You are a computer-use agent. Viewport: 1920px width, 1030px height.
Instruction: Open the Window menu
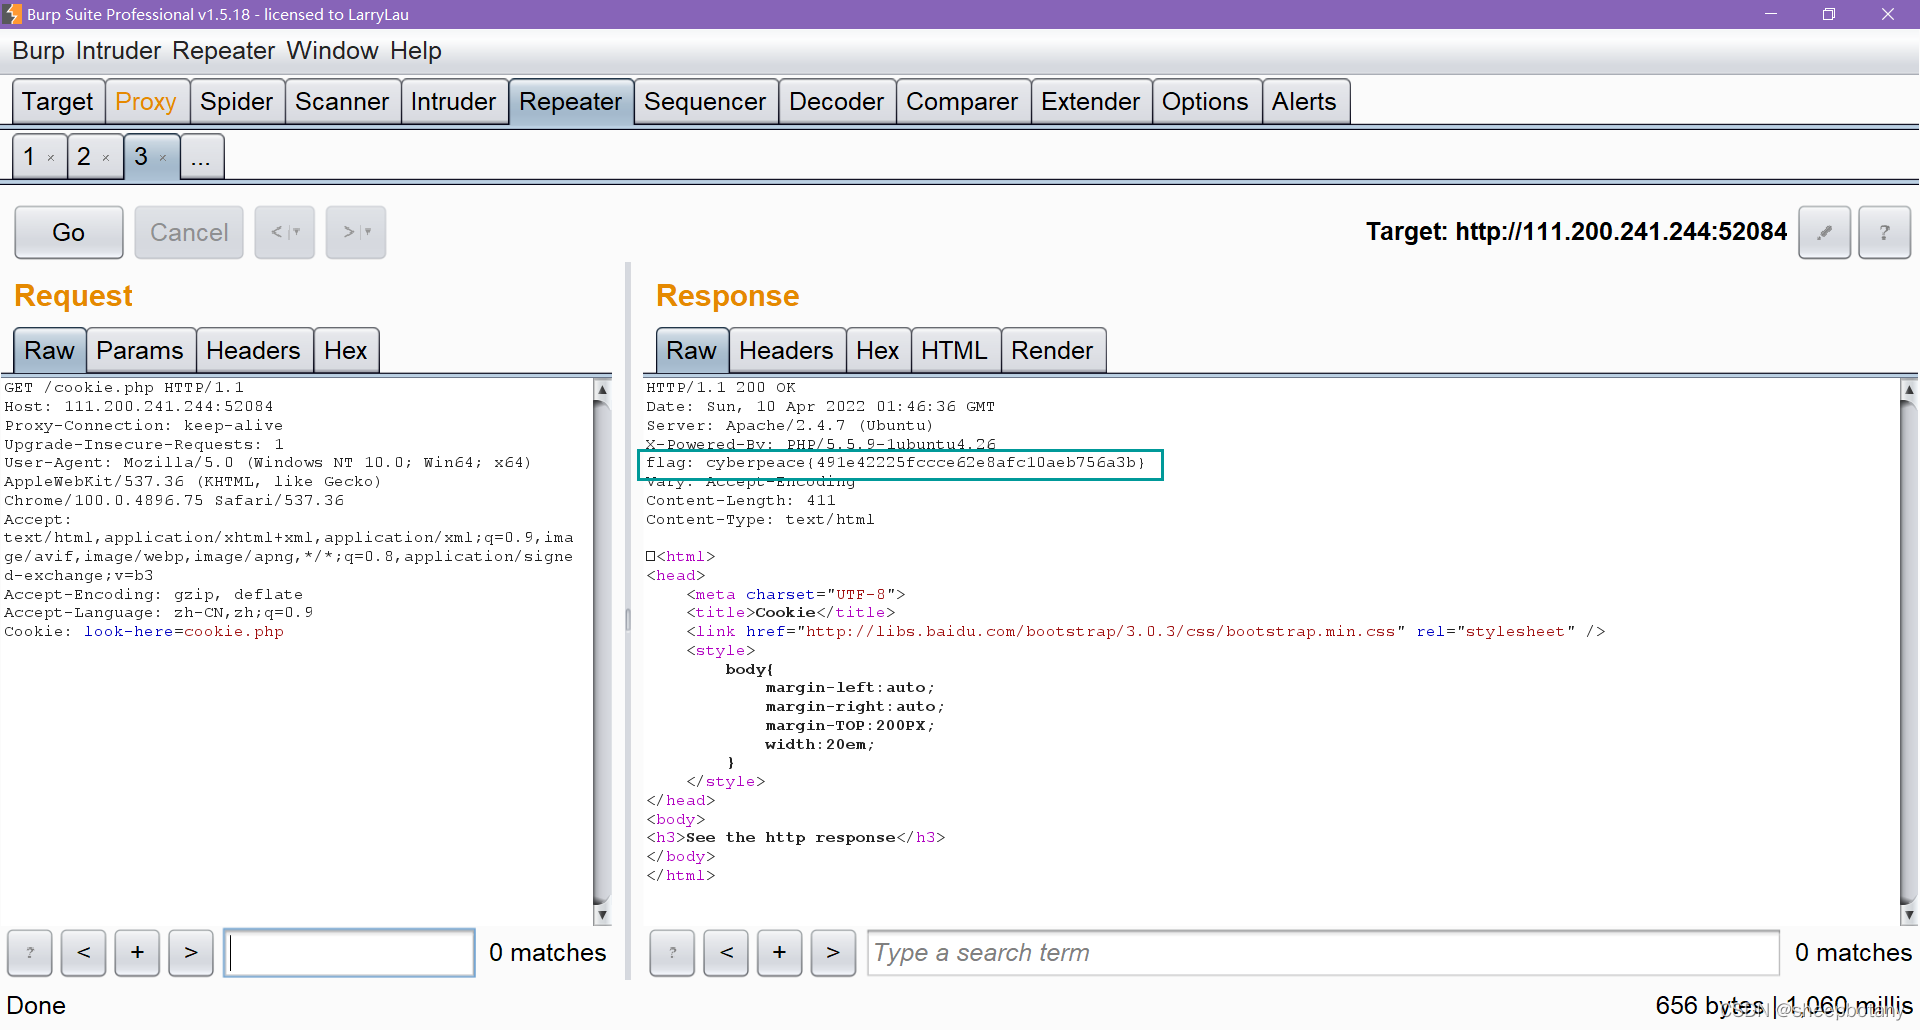[x=332, y=51]
